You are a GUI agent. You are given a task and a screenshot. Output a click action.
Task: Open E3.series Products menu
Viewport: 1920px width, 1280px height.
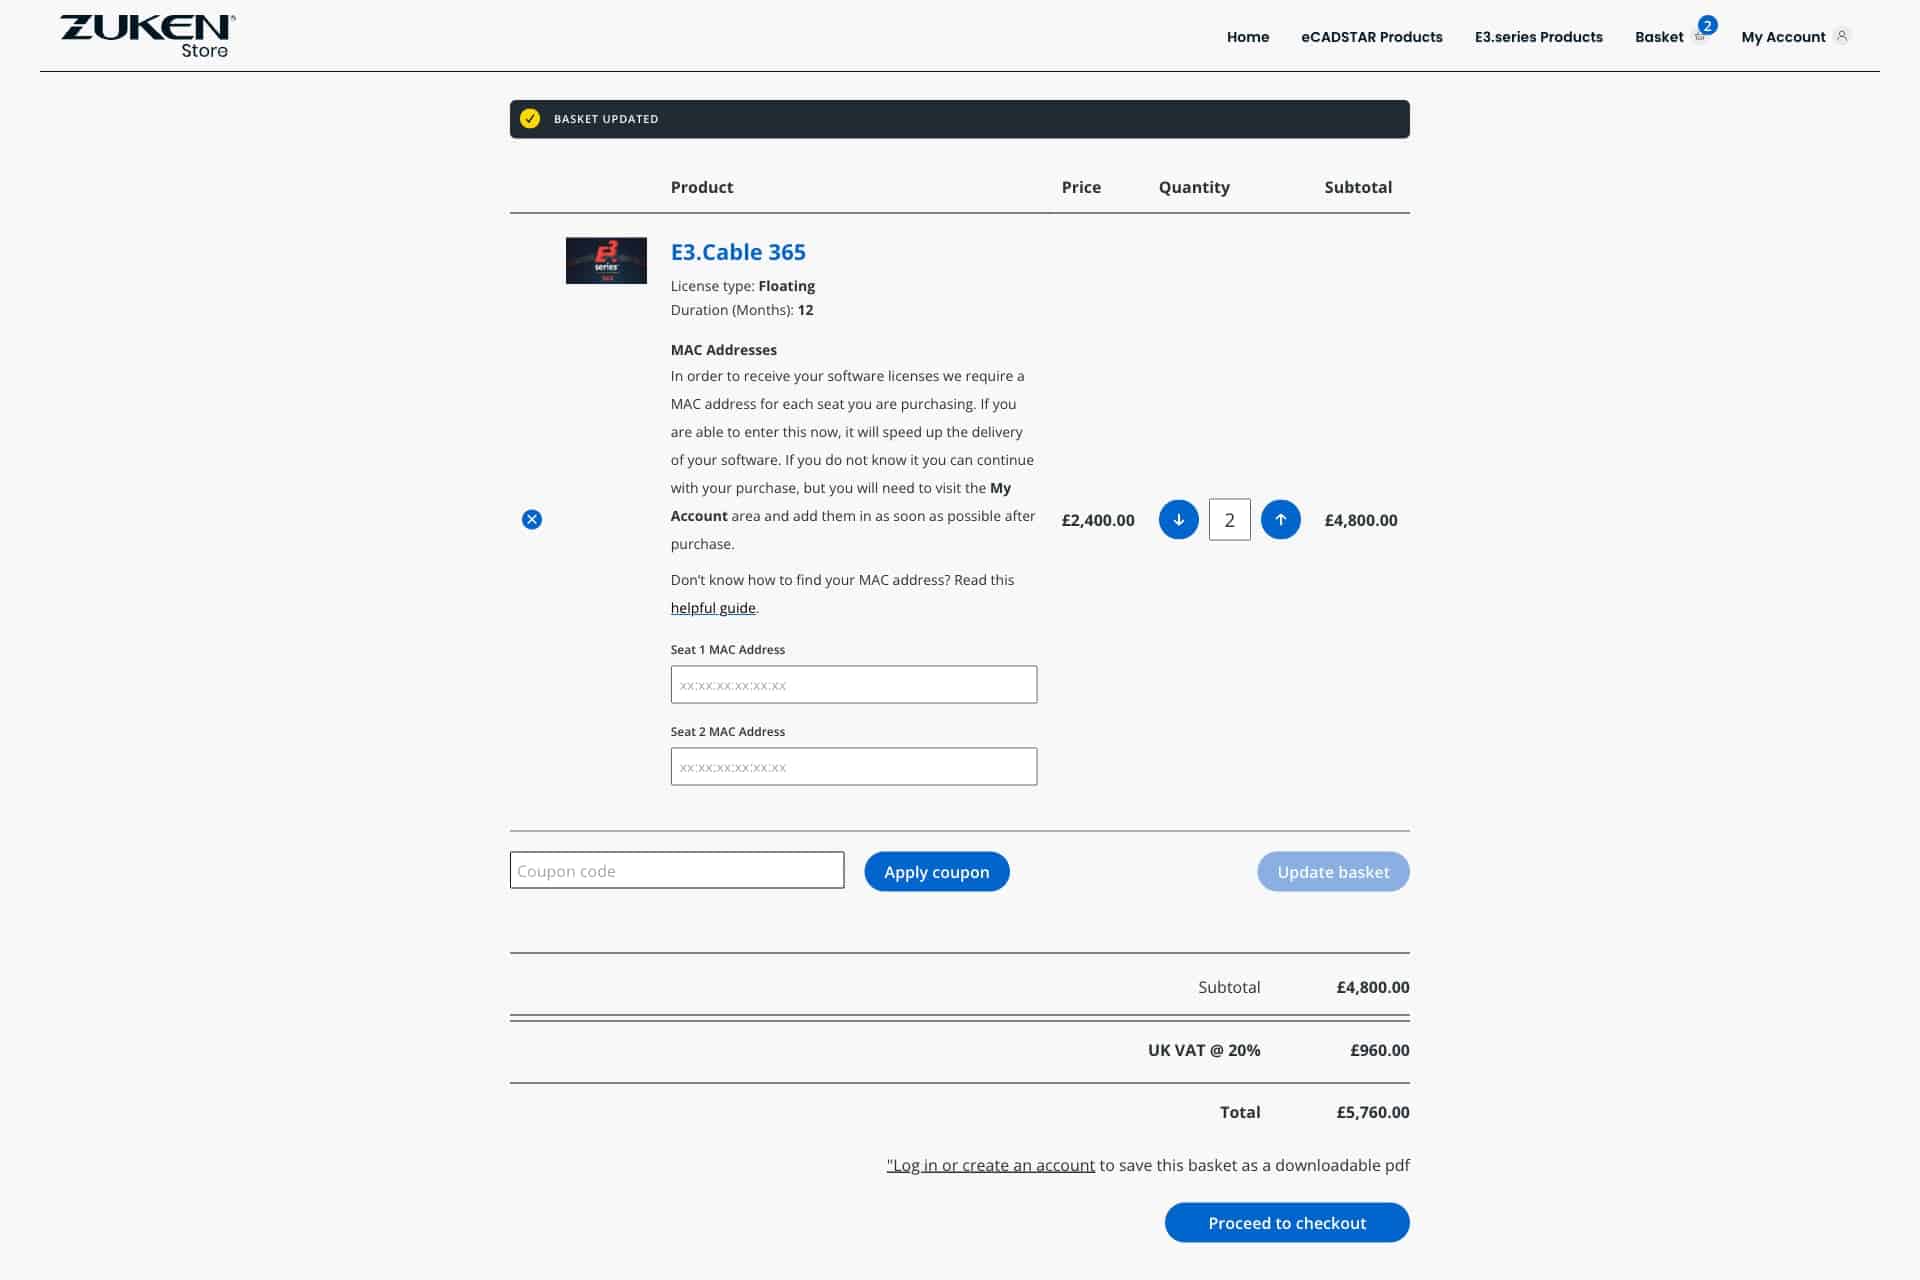click(x=1538, y=37)
